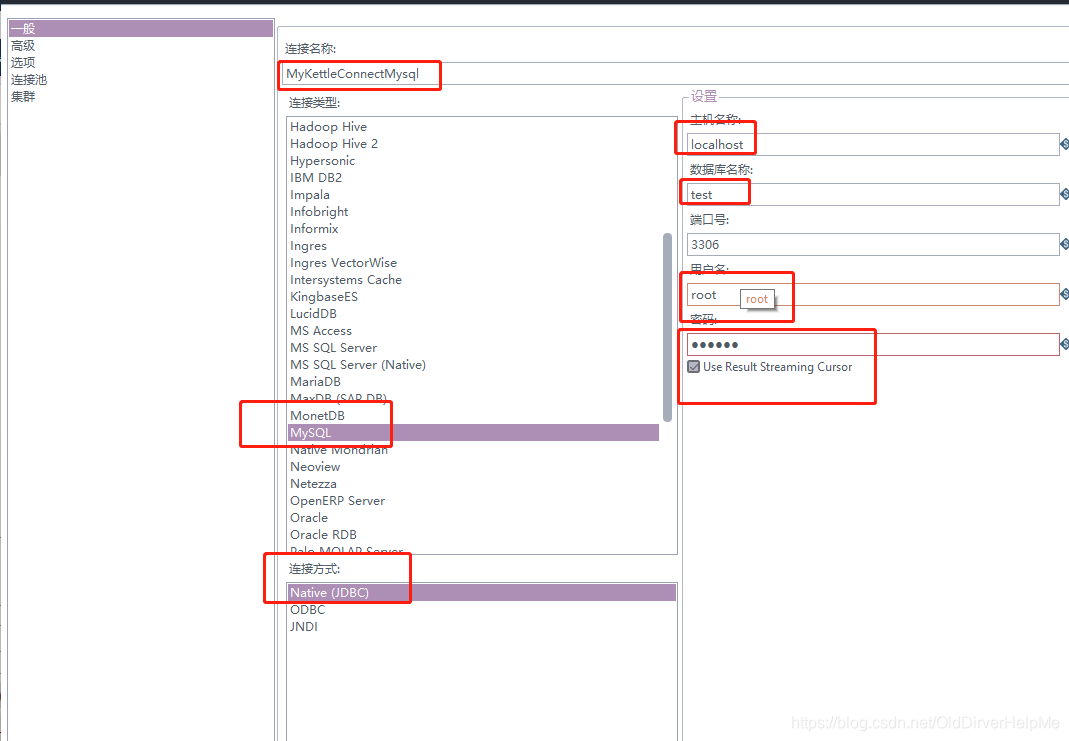
Task: Select Informix connection type
Action: (x=314, y=229)
